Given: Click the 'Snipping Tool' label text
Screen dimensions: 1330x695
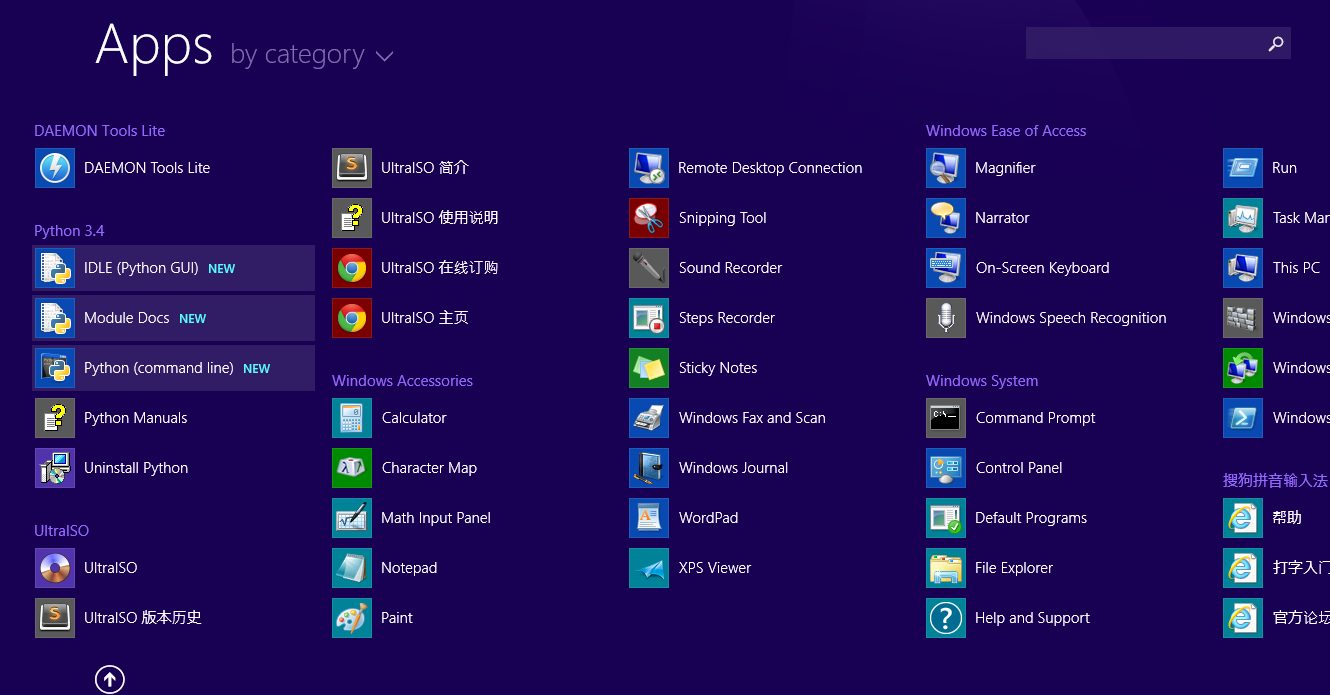Looking at the screenshot, I should [x=722, y=218].
